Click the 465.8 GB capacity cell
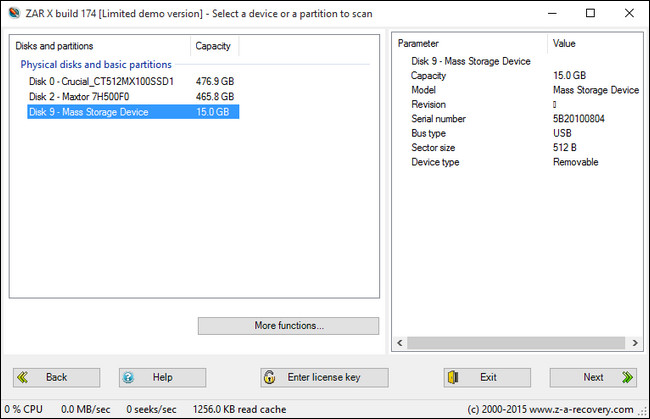The width and height of the screenshot is (650, 419). point(215,97)
